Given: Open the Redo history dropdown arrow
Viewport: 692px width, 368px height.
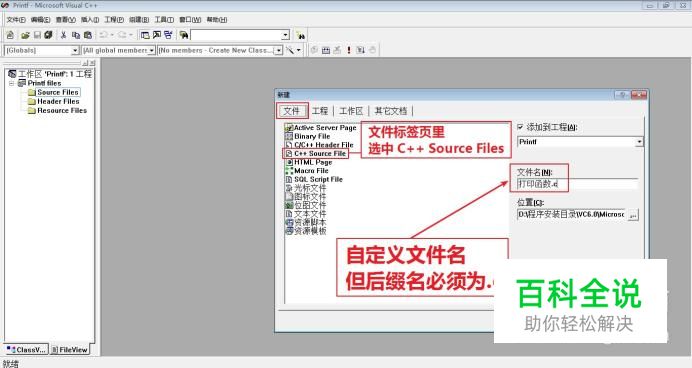Looking at the screenshot, I should (131, 35).
